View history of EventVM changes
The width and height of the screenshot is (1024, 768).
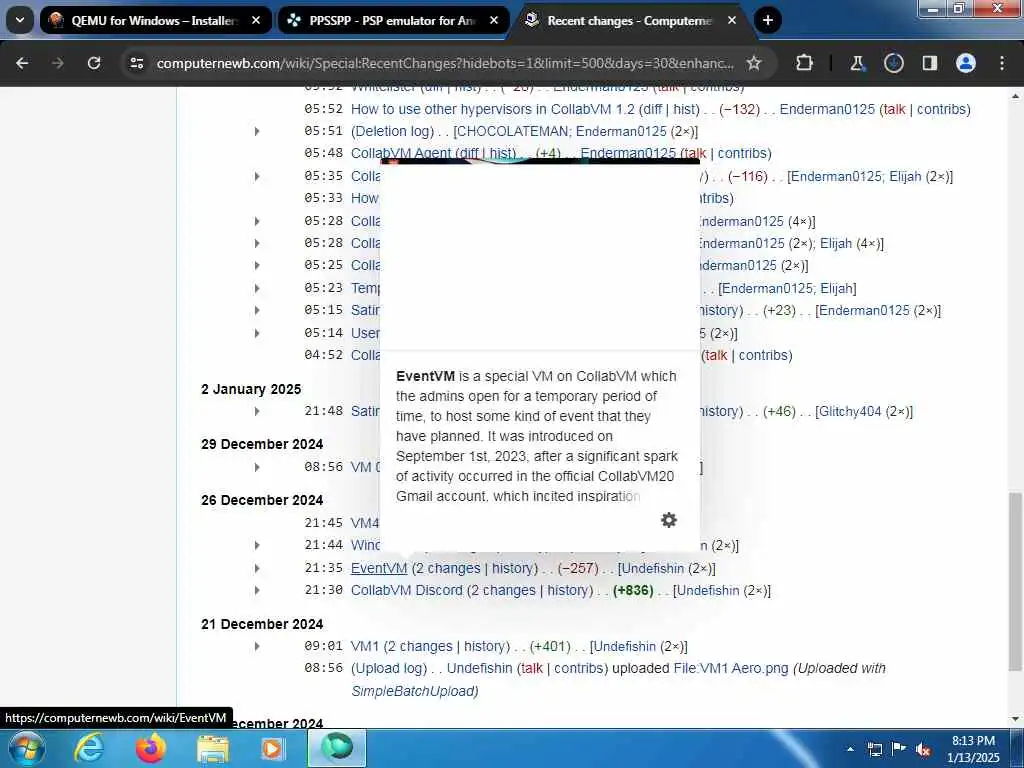click(512, 568)
